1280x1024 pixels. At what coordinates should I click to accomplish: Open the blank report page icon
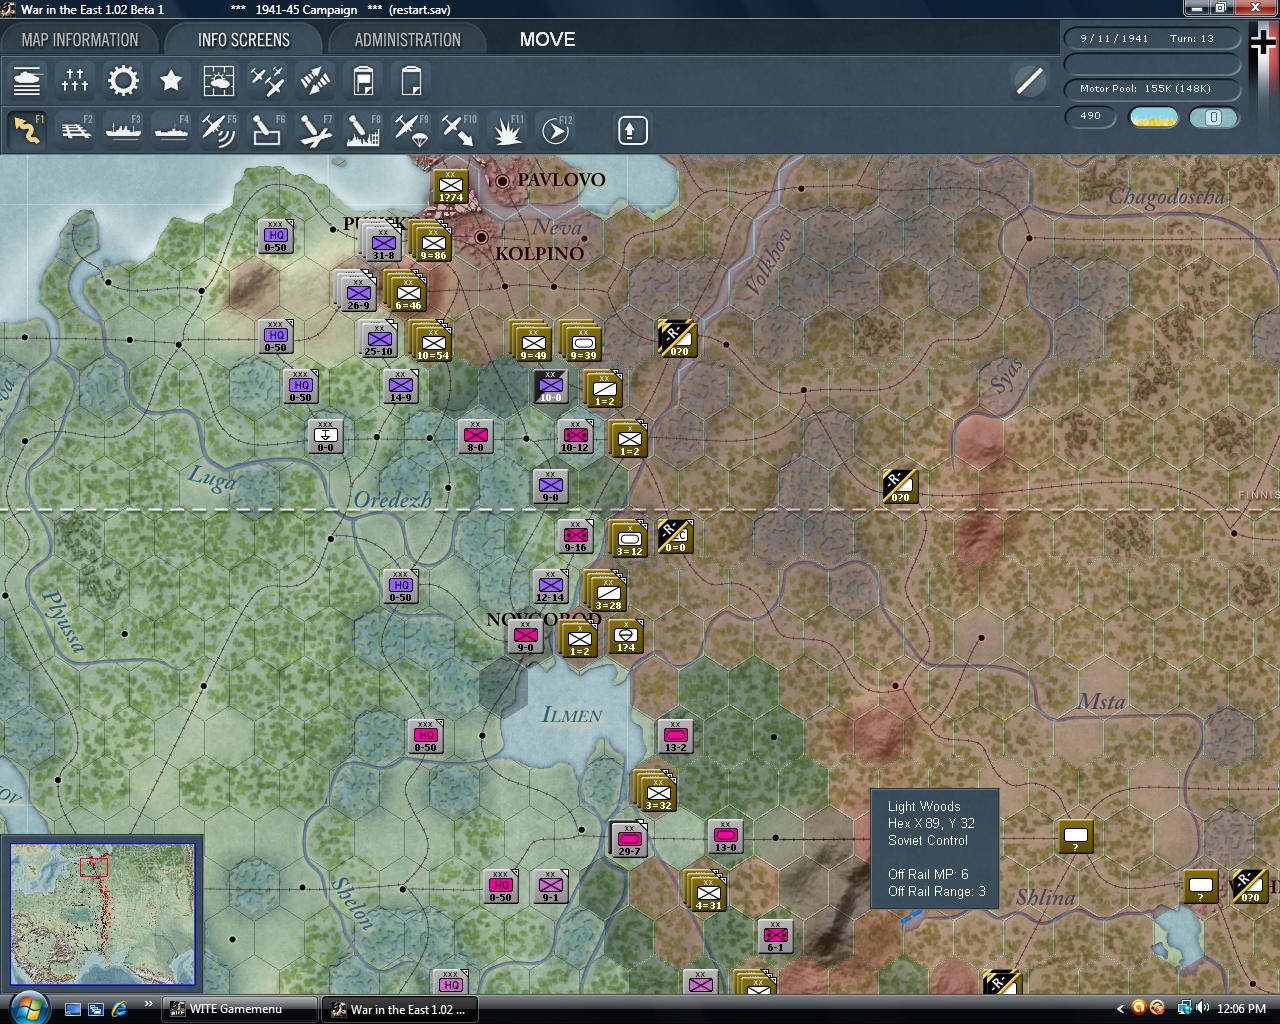tap(411, 81)
